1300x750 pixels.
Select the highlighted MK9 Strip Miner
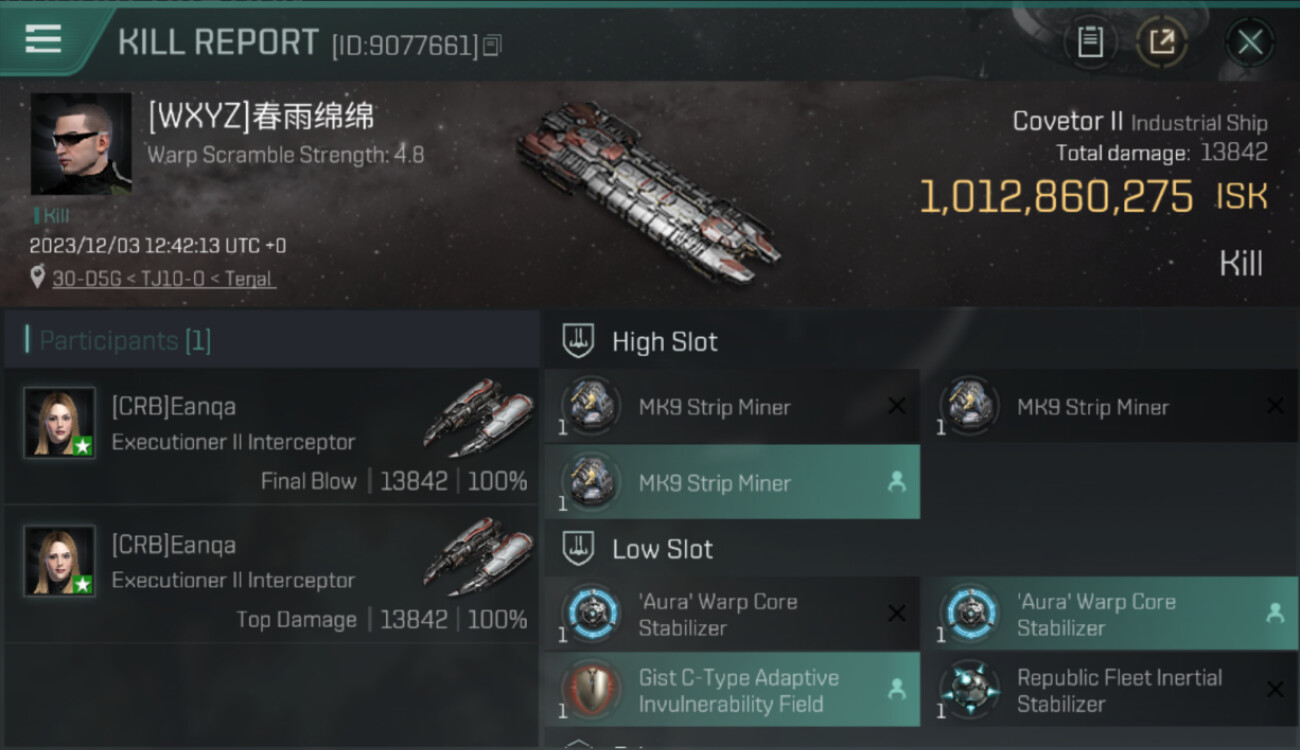[732, 482]
